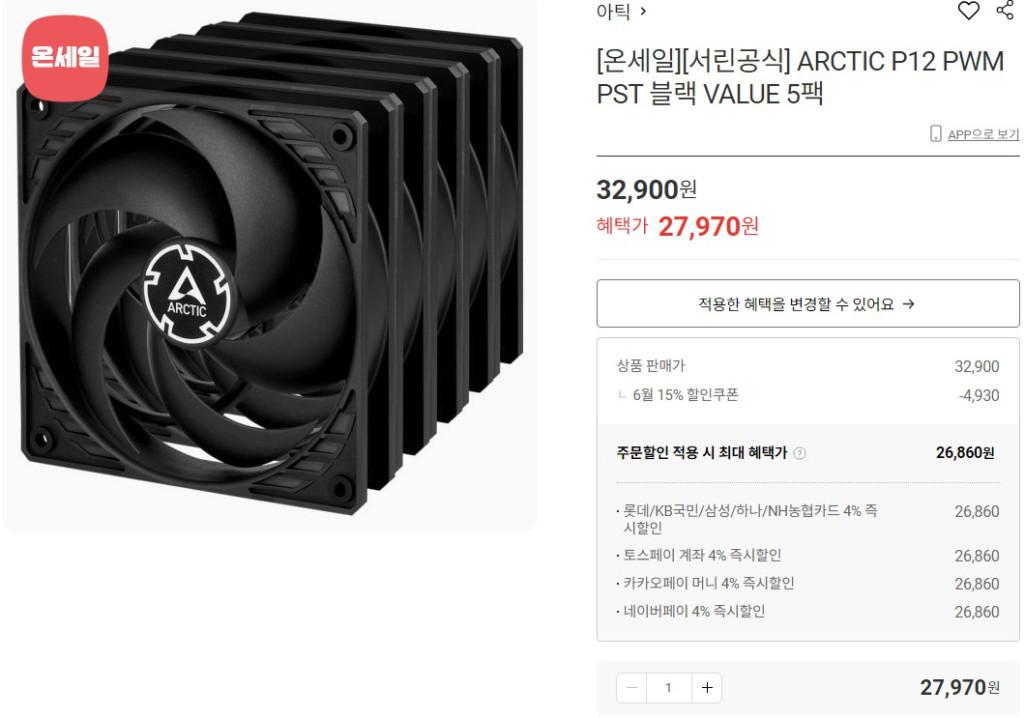
Task: Open 적용한 혜택을 변경할 수 있어요 button
Action: point(808,304)
